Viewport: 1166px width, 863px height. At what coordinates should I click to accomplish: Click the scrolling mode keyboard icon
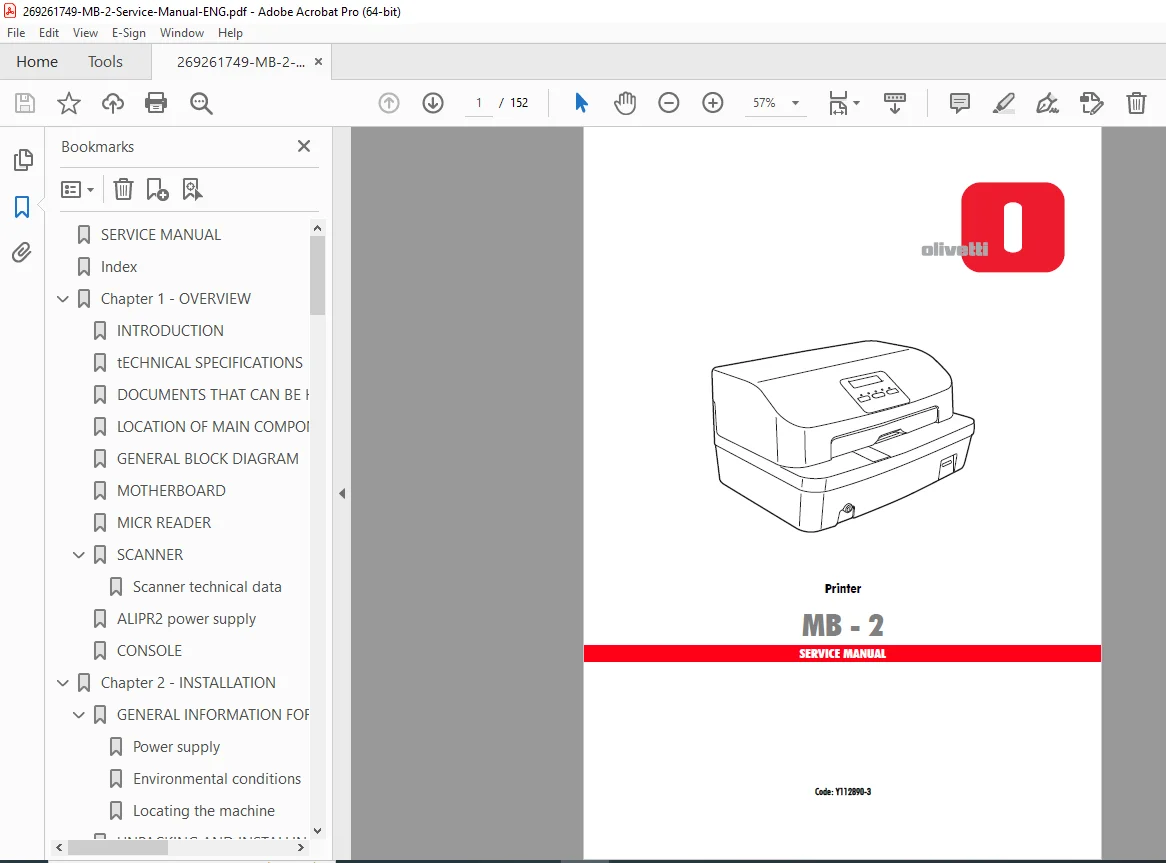point(895,103)
